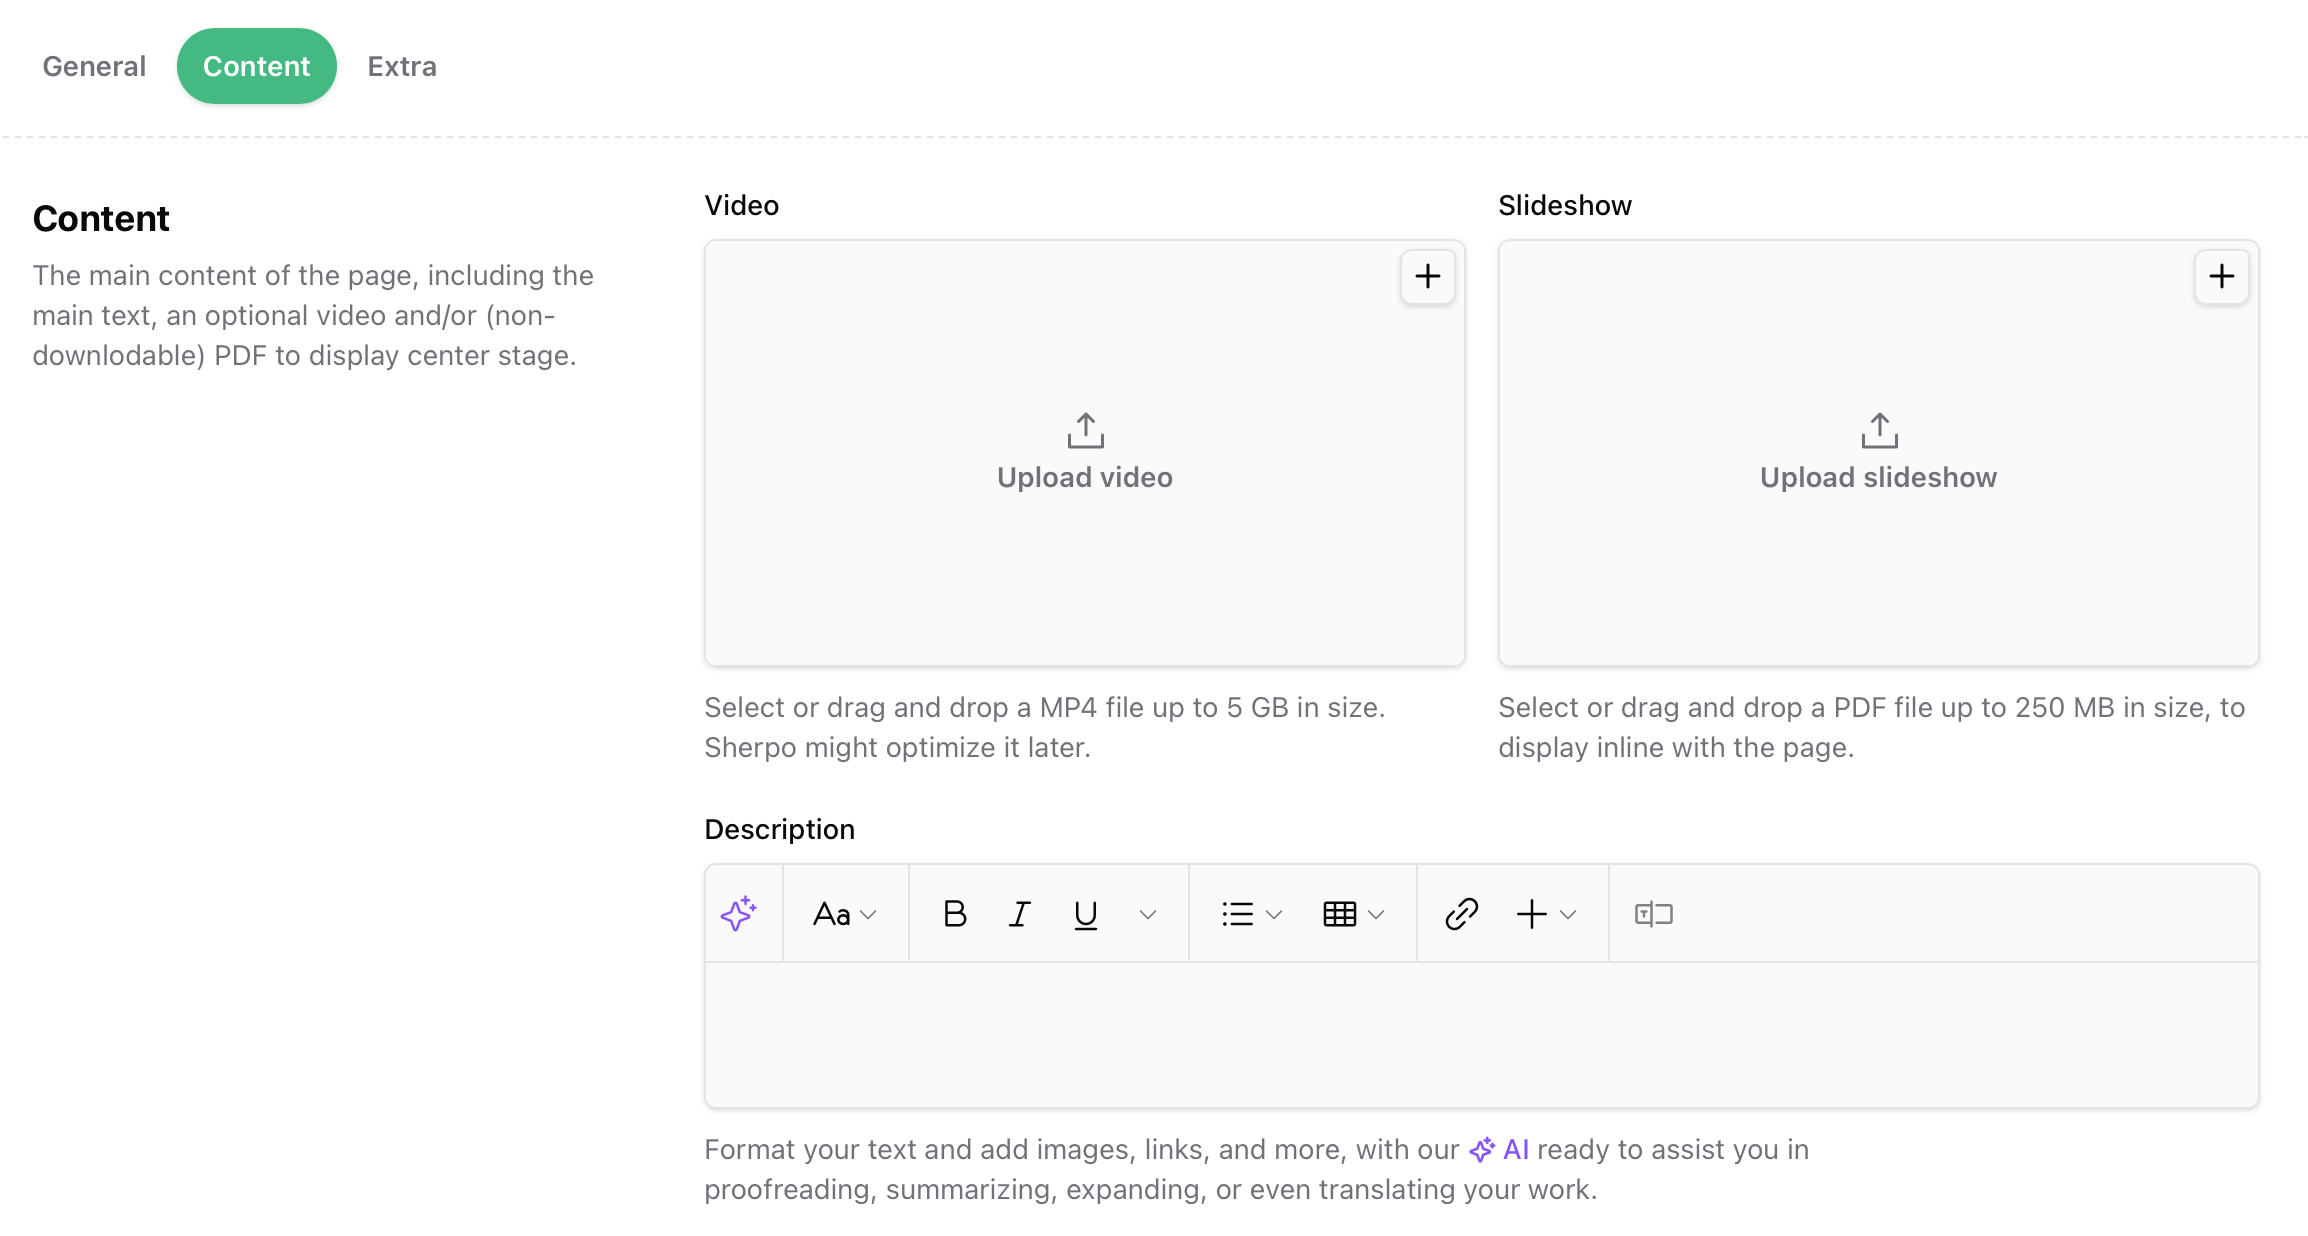Screen dimensions: 2308x1236
Task: Click the upload arrow icon under Video
Action: [1084, 431]
